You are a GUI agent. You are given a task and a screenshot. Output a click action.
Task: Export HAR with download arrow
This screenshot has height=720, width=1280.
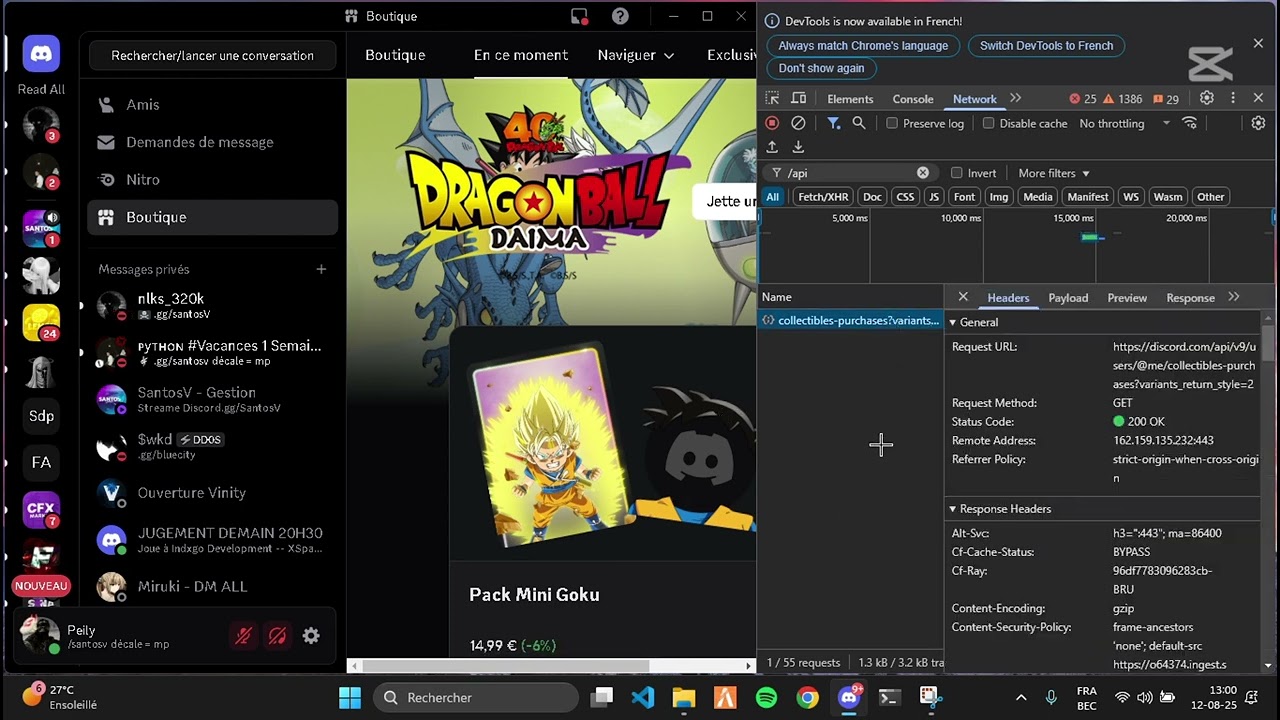tap(798, 147)
